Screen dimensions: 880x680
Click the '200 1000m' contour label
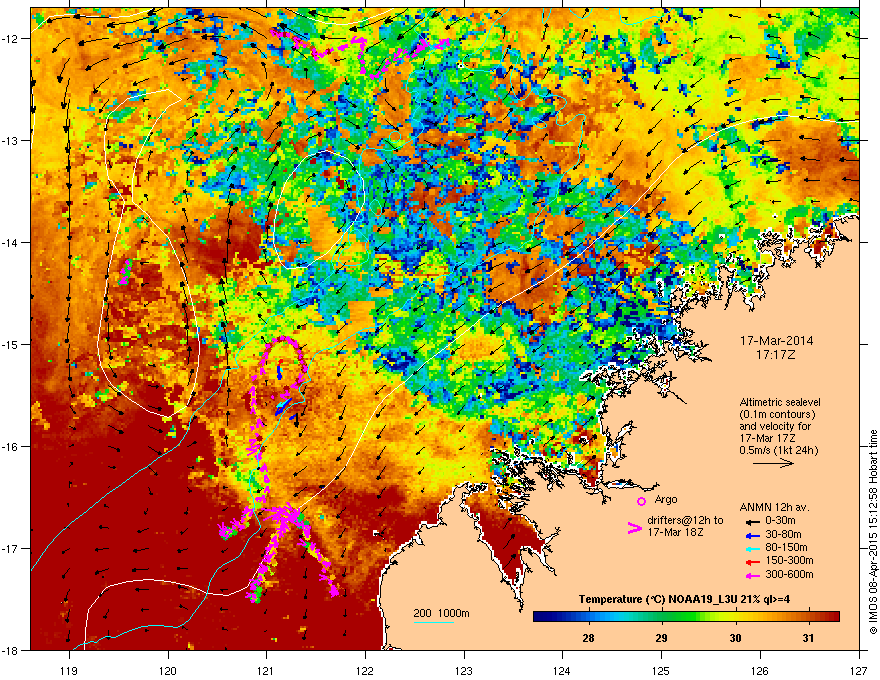(441, 613)
